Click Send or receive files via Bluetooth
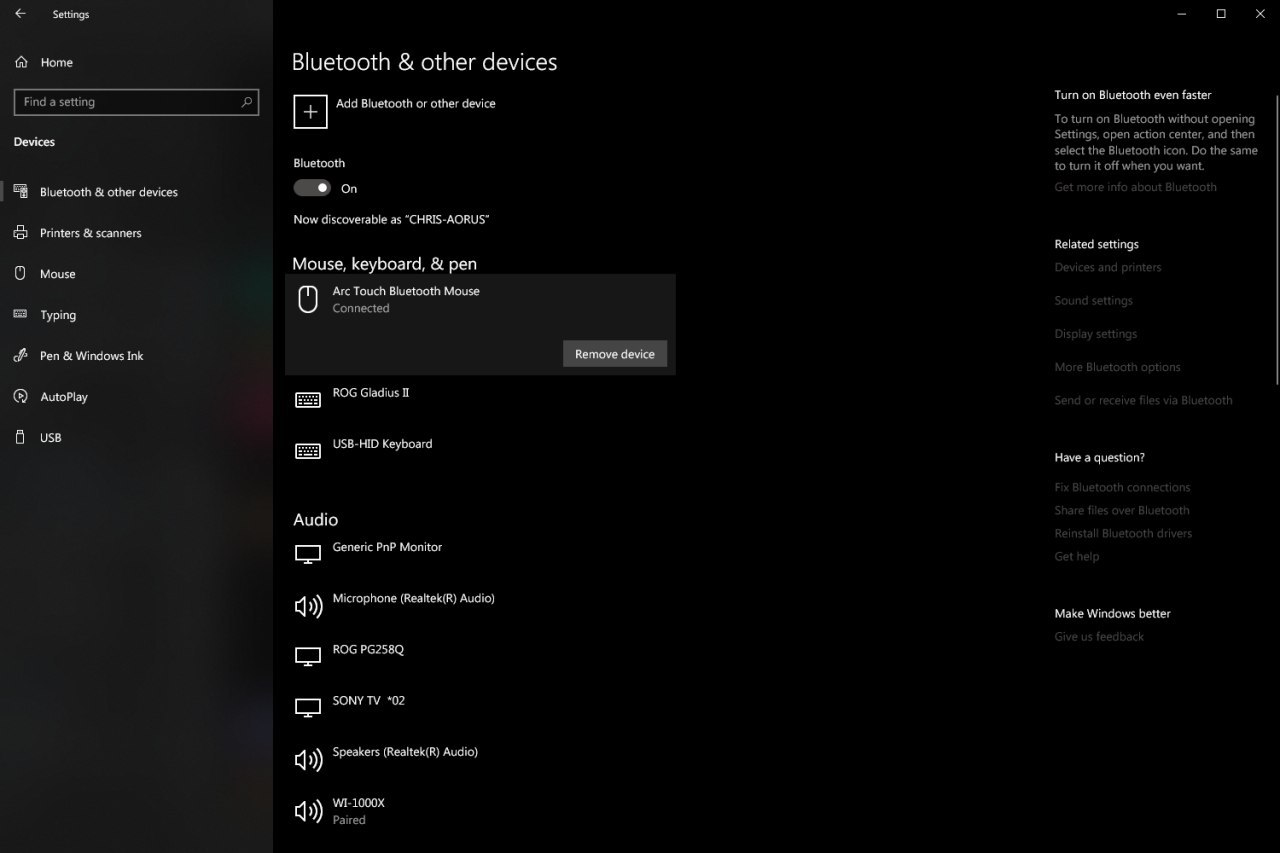This screenshot has width=1280, height=853. (x=1143, y=400)
